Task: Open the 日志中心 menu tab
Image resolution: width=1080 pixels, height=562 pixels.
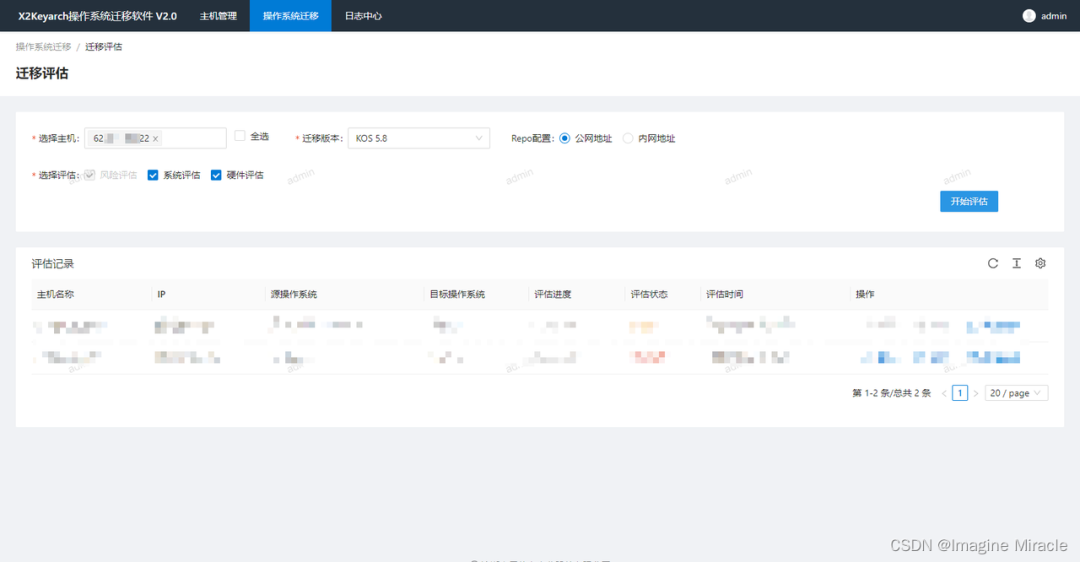Action: pos(363,16)
